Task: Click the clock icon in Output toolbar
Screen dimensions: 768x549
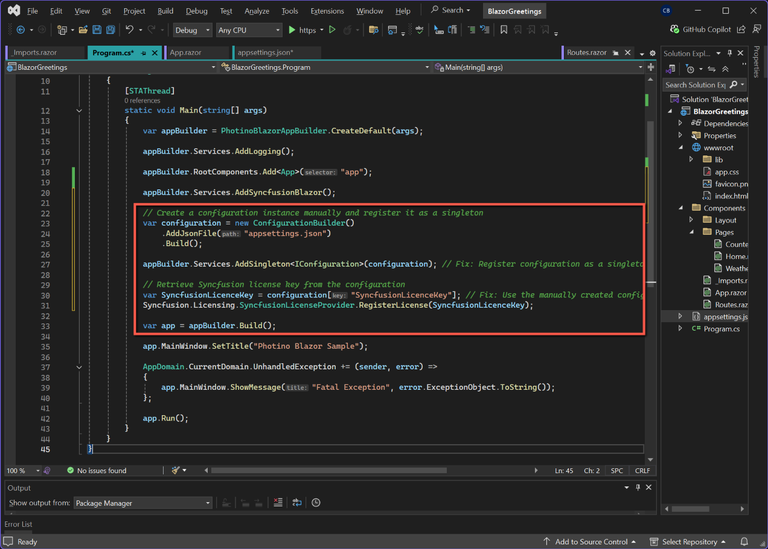Action: [316, 503]
